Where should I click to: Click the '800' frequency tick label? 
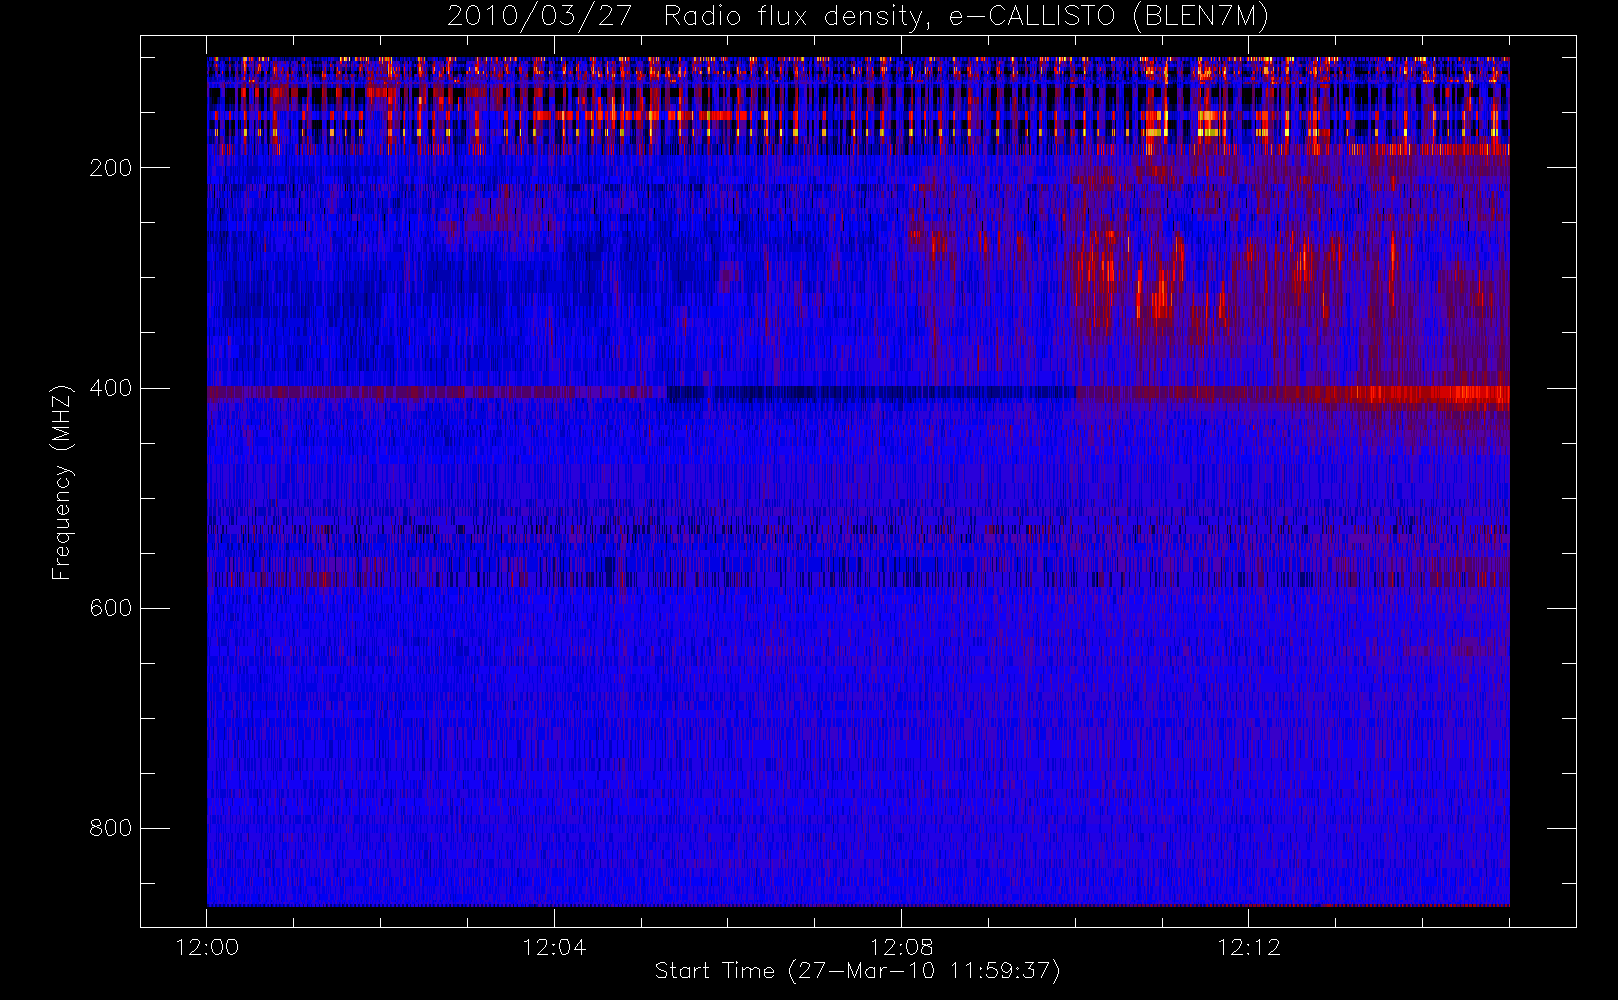[110, 828]
